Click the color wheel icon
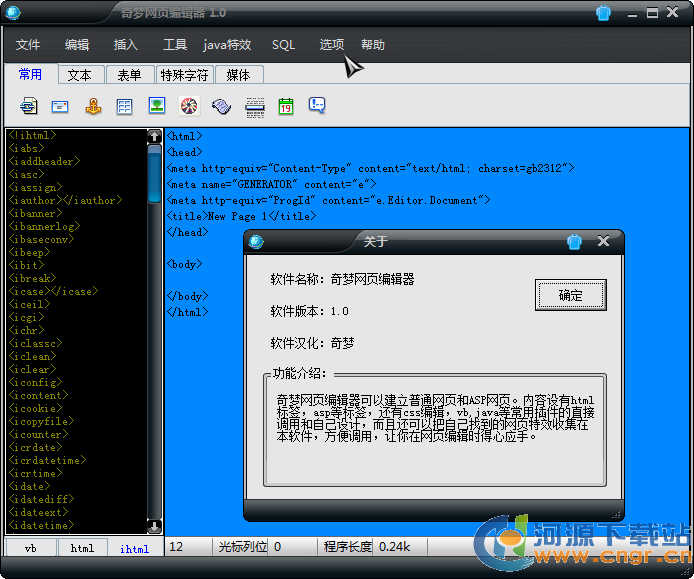 click(x=189, y=106)
